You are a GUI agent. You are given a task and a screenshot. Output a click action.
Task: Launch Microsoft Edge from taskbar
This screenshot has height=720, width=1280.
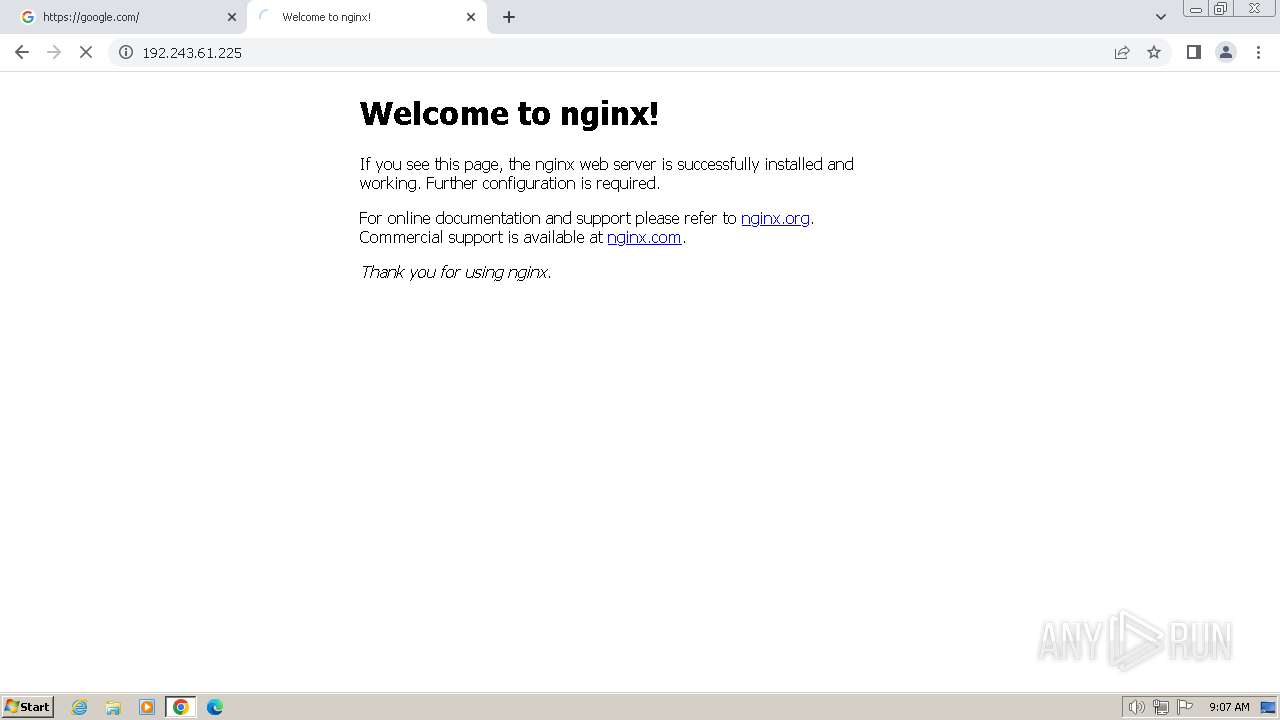[x=214, y=707]
